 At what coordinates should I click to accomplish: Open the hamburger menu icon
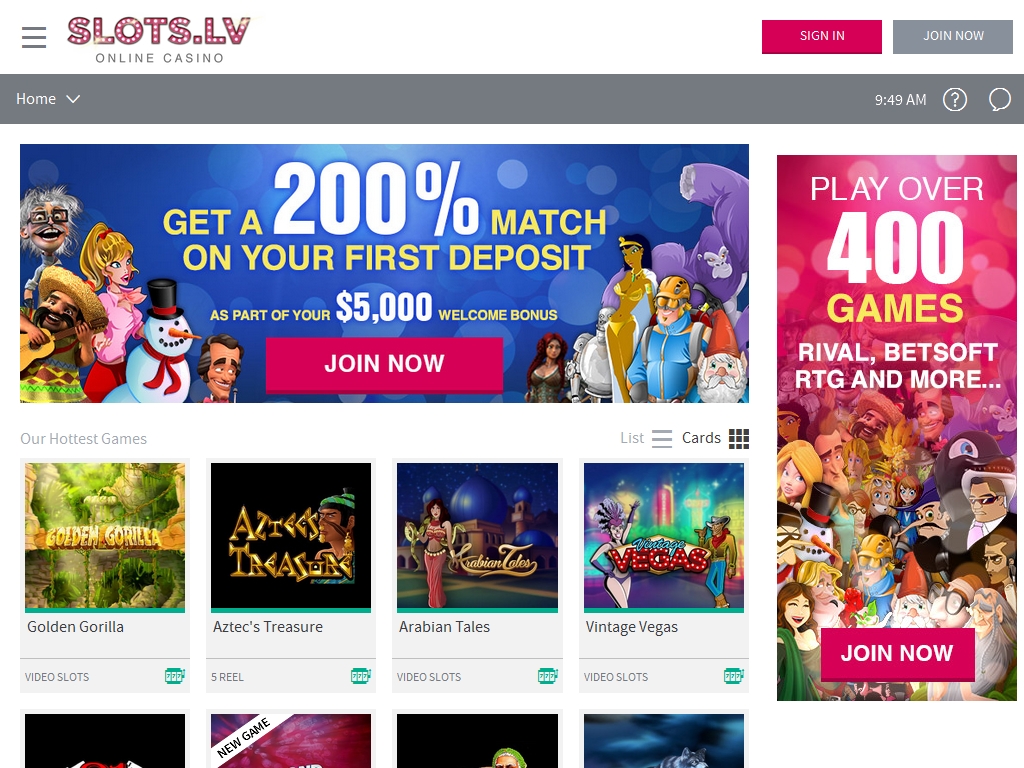tap(34, 37)
